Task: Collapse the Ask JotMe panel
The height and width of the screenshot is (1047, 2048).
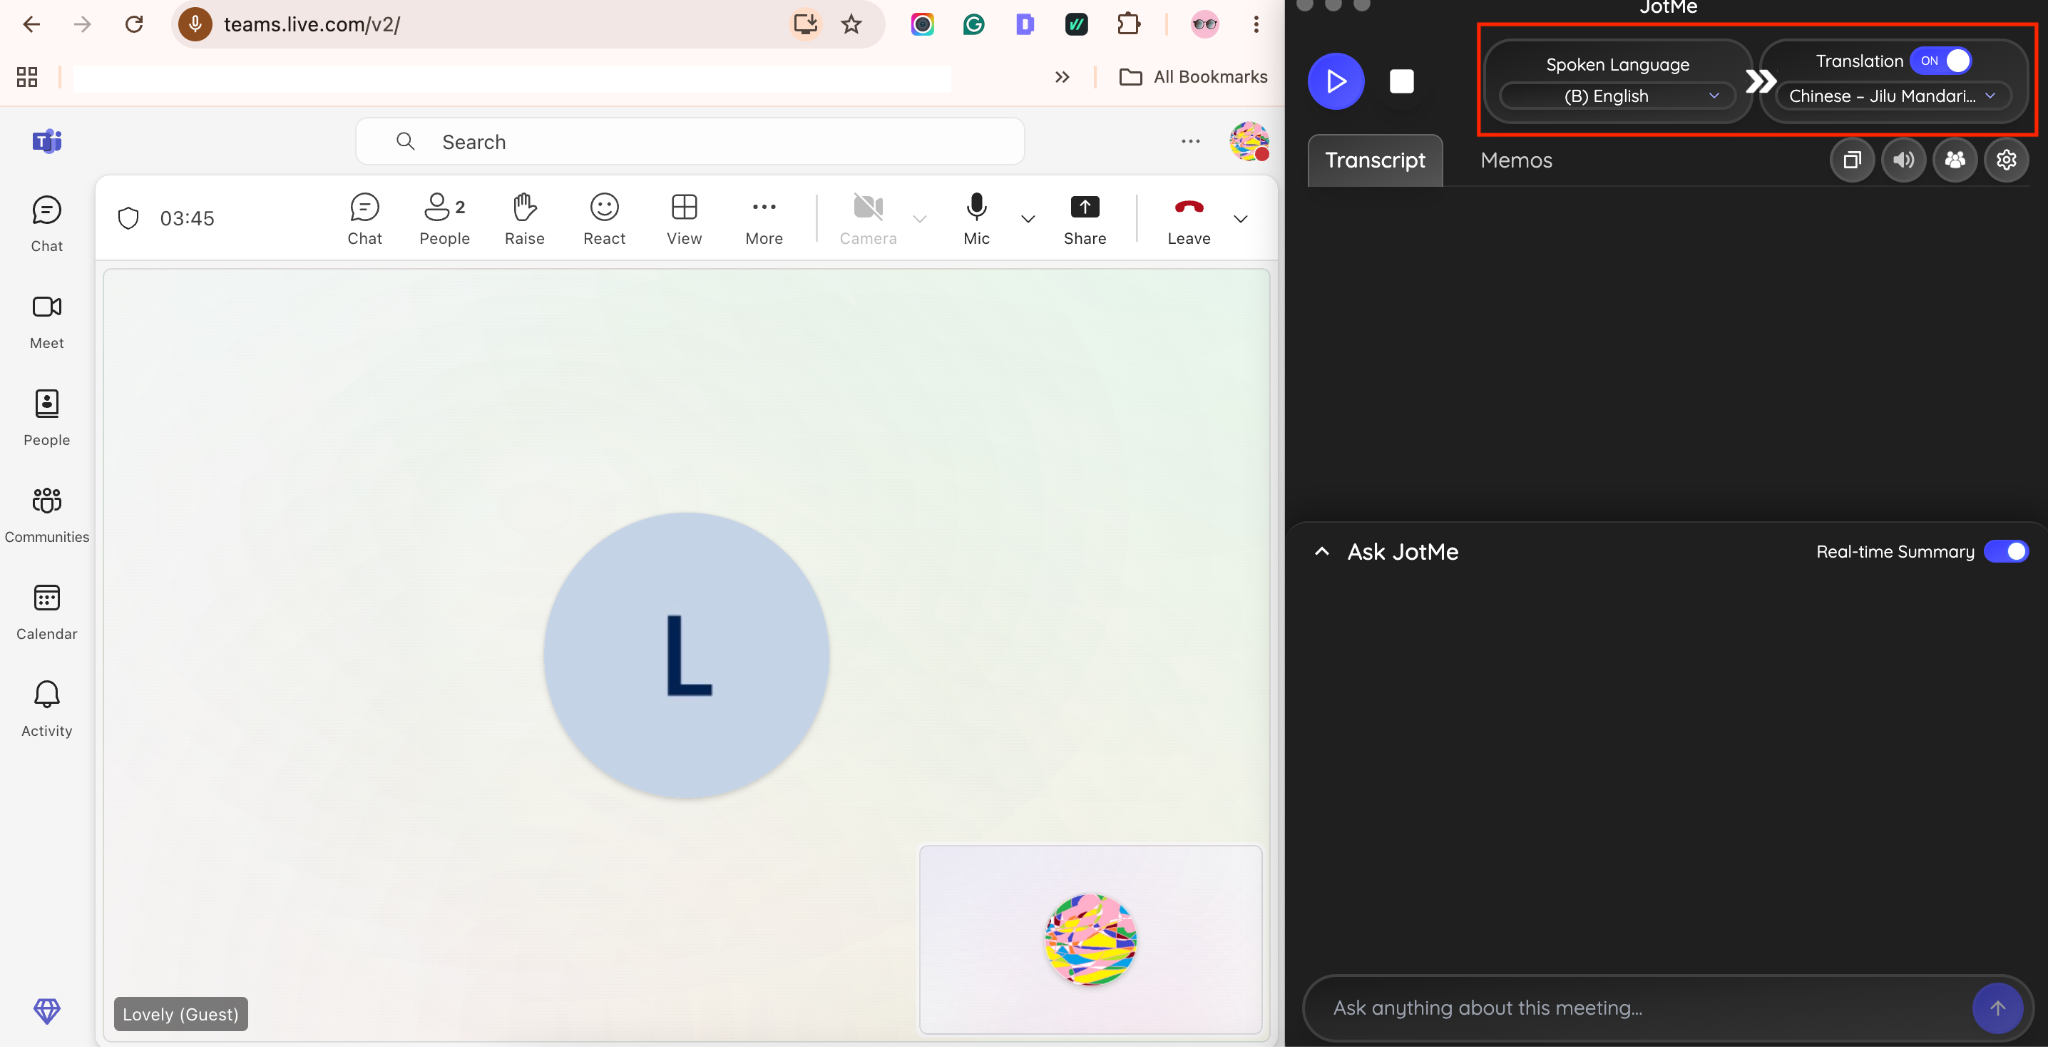Action: coord(1322,551)
